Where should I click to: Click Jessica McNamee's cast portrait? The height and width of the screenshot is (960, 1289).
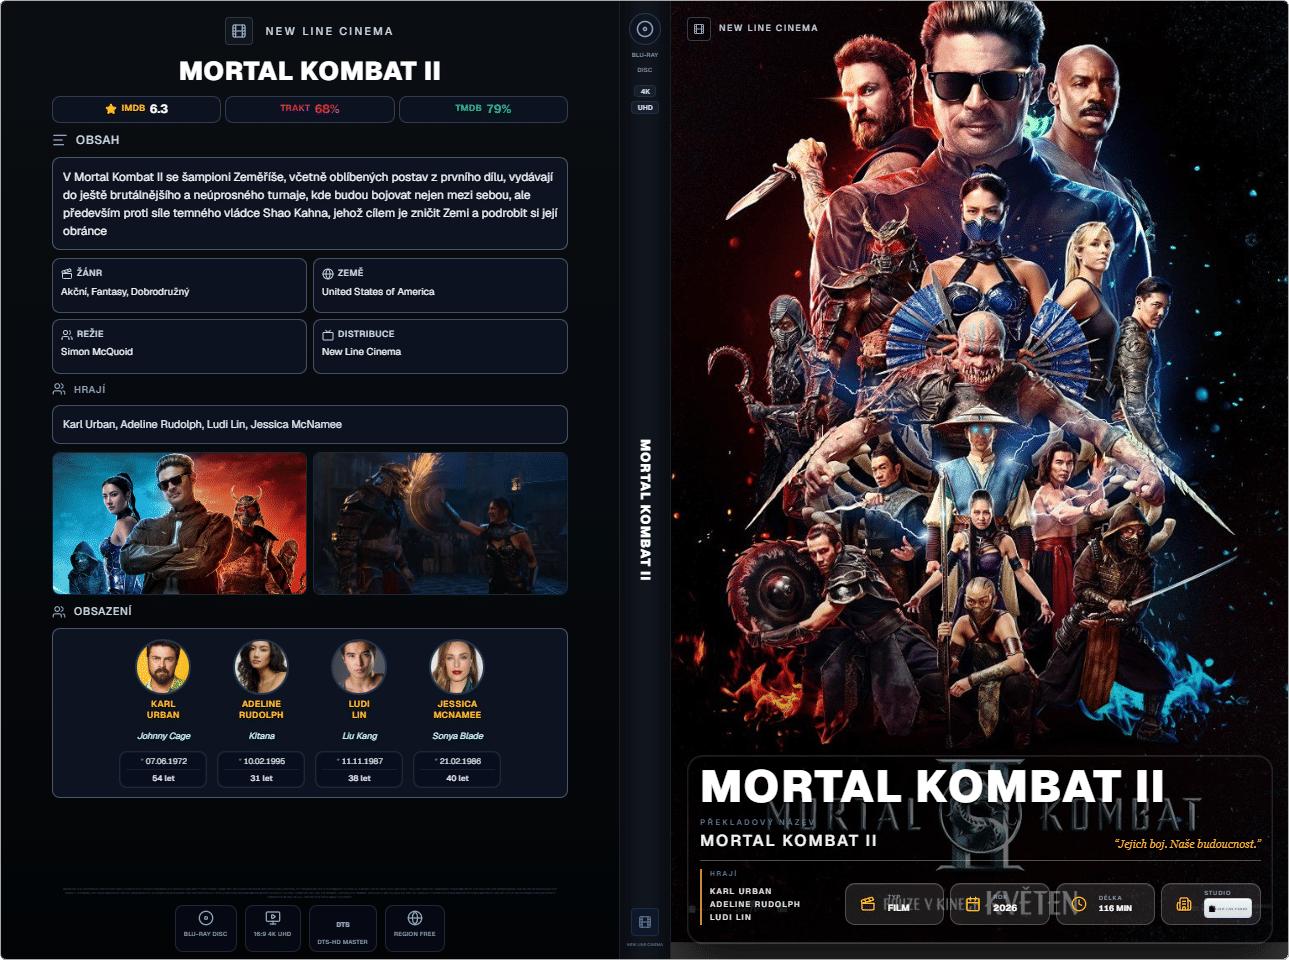[x=457, y=667]
